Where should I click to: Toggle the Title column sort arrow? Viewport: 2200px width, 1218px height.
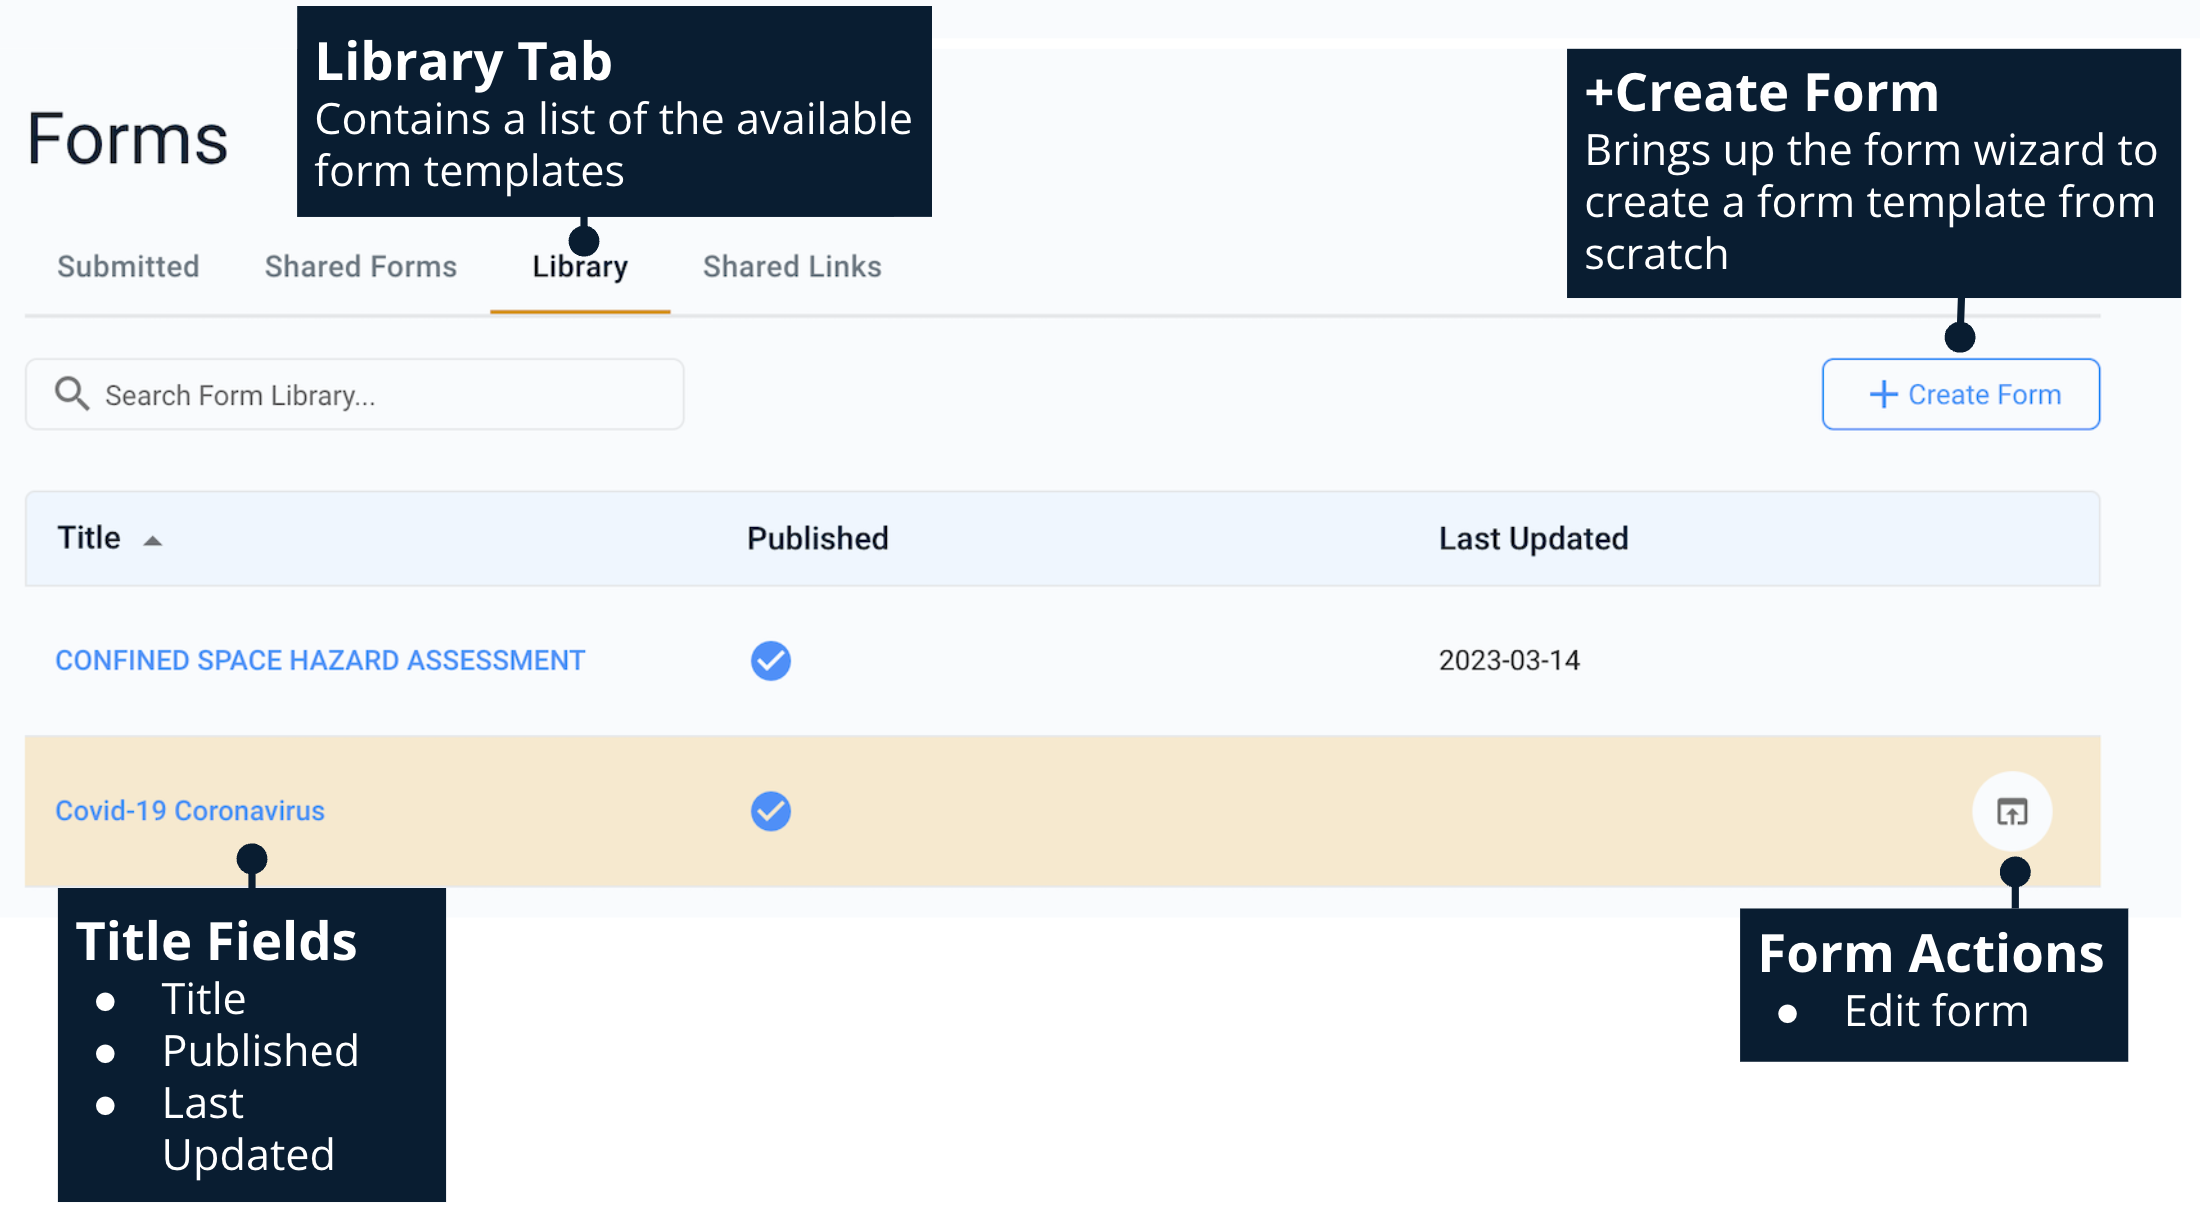pos(153,540)
